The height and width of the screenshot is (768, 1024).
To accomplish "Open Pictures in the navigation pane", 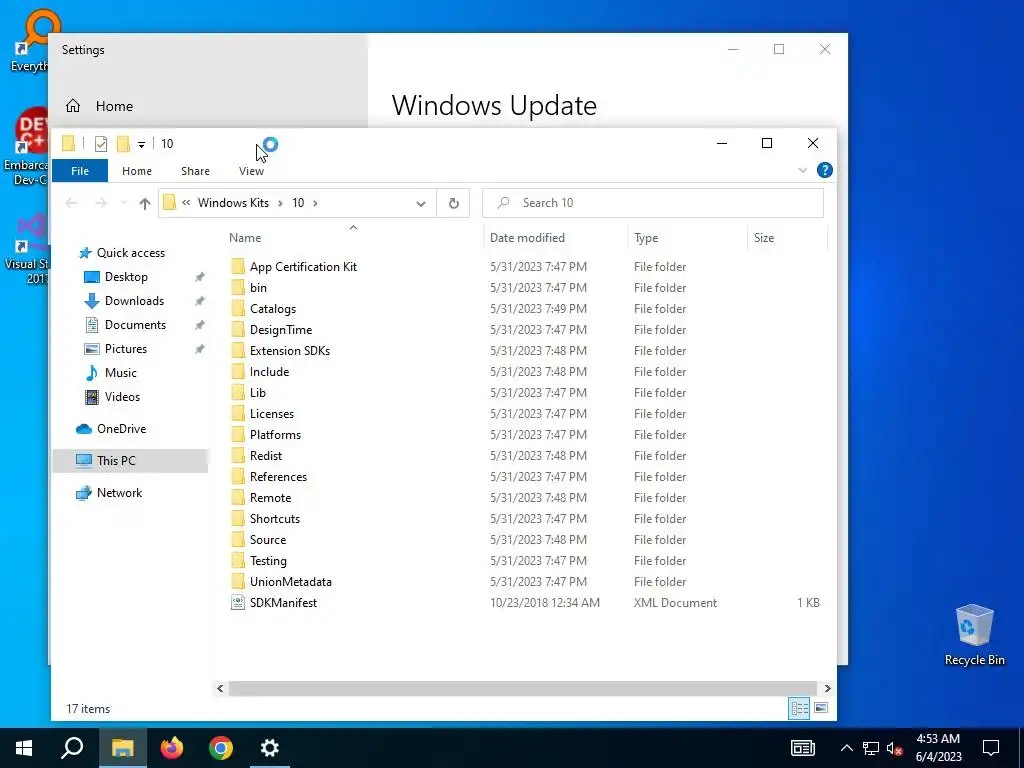I will pos(125,349).
